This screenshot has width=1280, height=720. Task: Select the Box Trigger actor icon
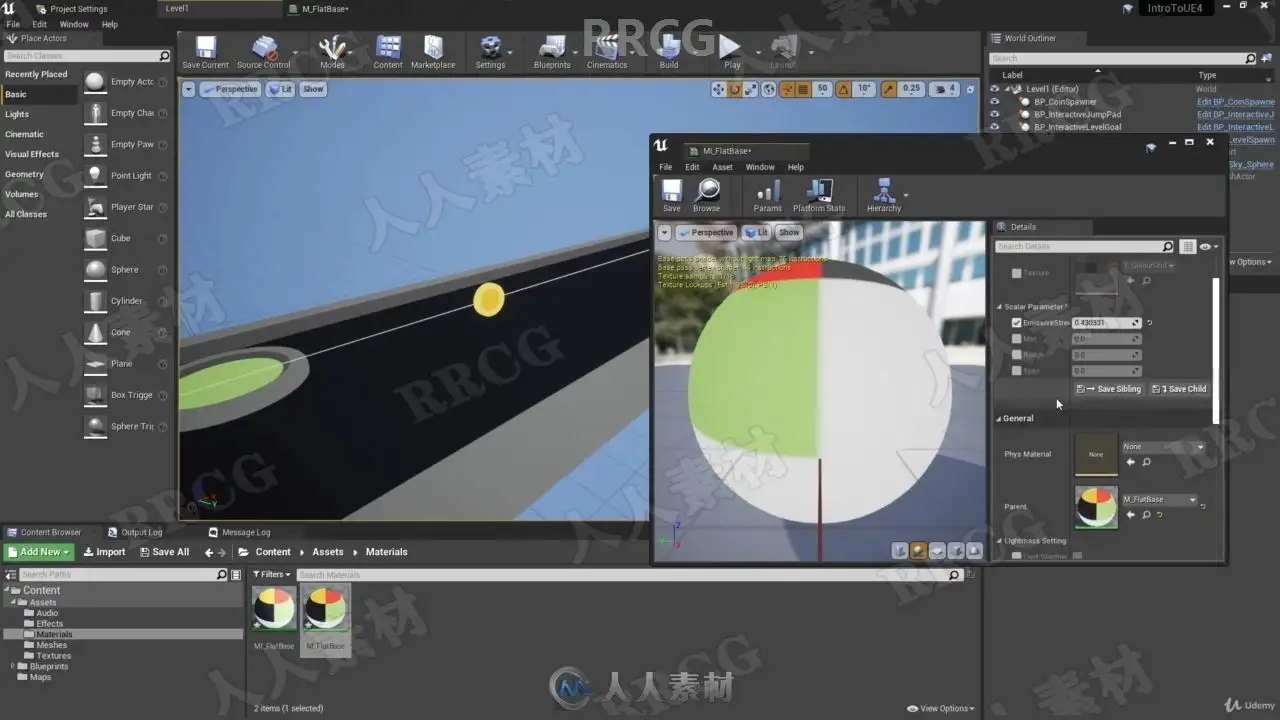click(x=95, y=395)
